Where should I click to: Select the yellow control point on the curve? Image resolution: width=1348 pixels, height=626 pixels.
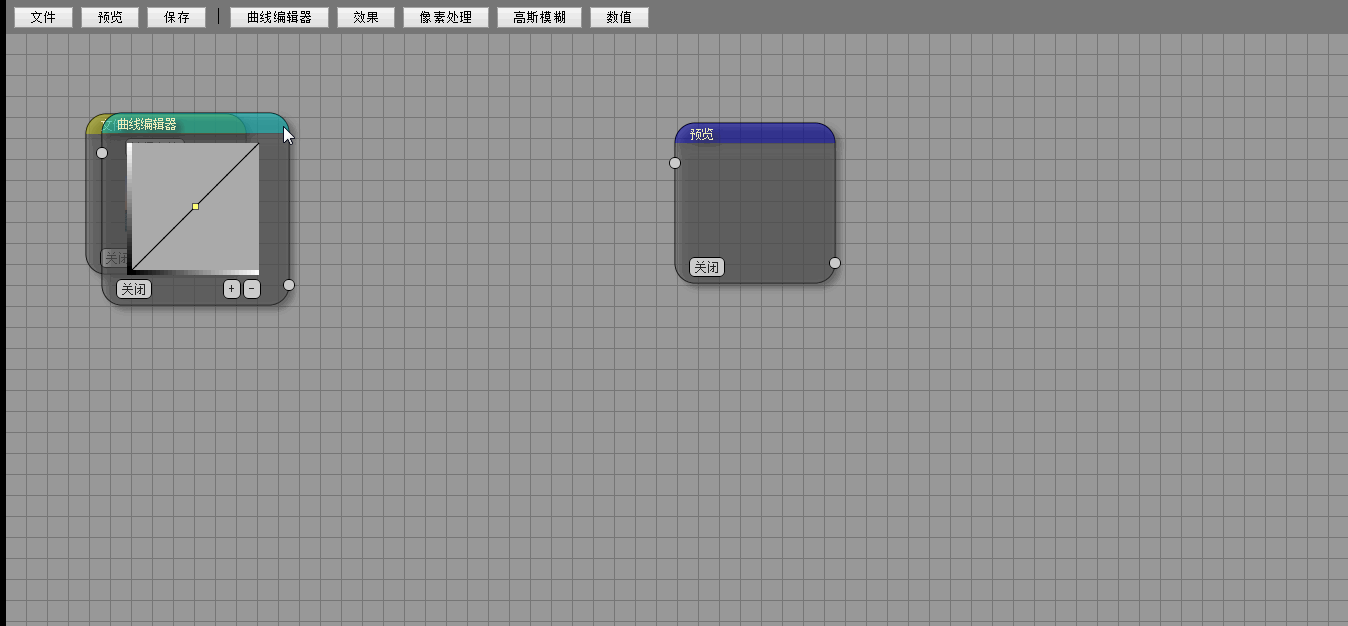coord(195,206)
